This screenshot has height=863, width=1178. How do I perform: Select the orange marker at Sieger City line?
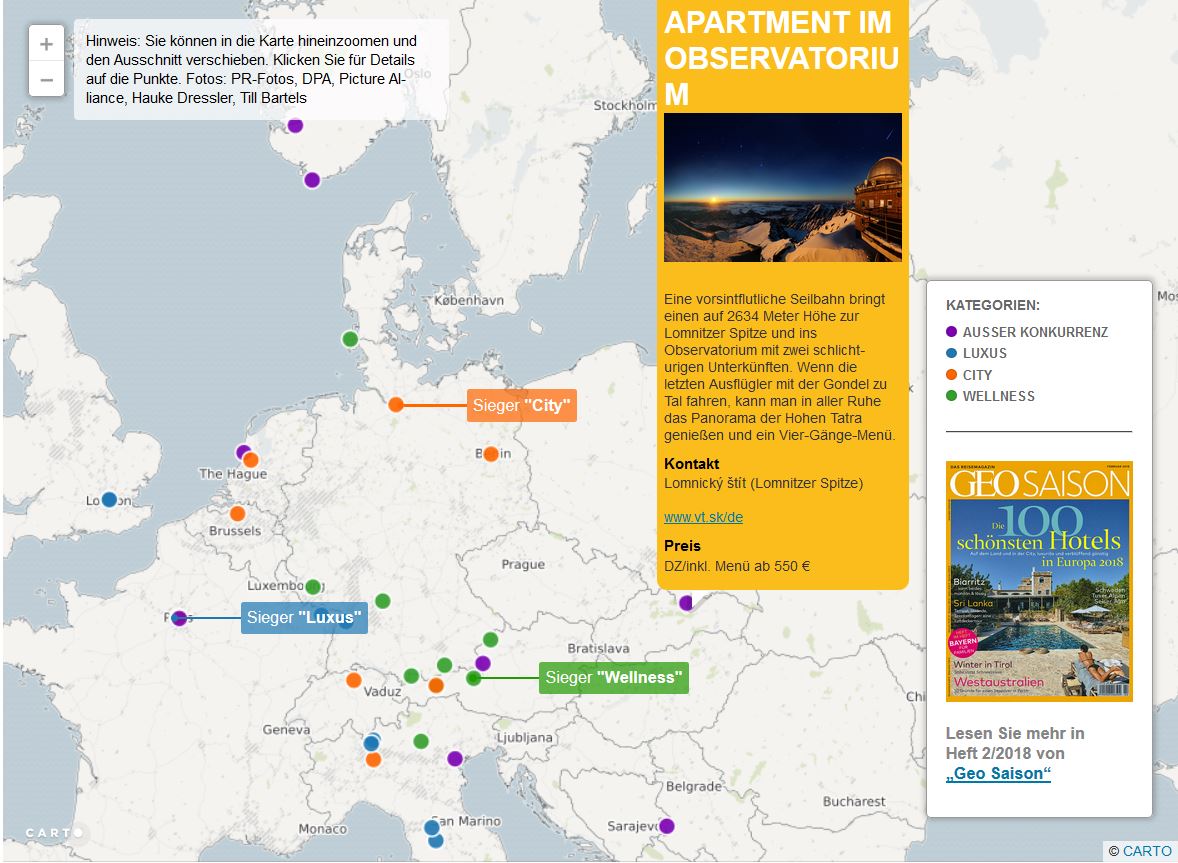(x=396, y=405)
